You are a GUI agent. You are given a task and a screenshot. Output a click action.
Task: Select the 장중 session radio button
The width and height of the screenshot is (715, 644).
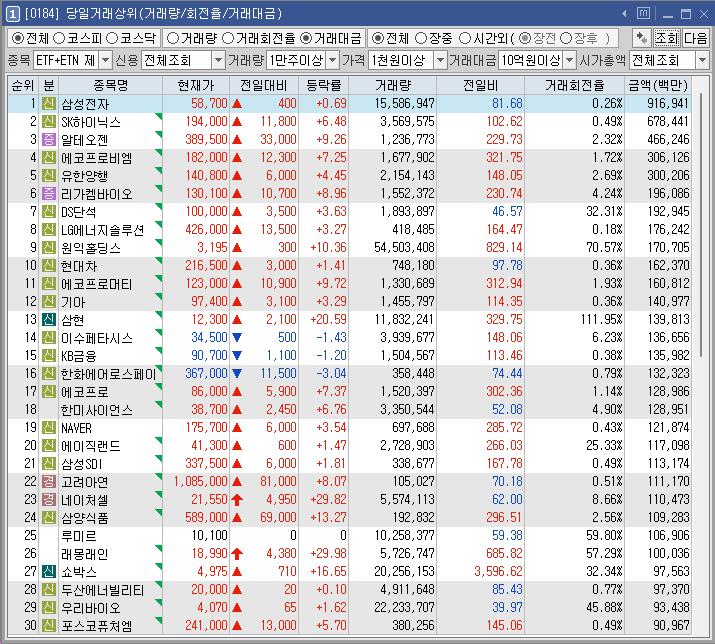421,38
